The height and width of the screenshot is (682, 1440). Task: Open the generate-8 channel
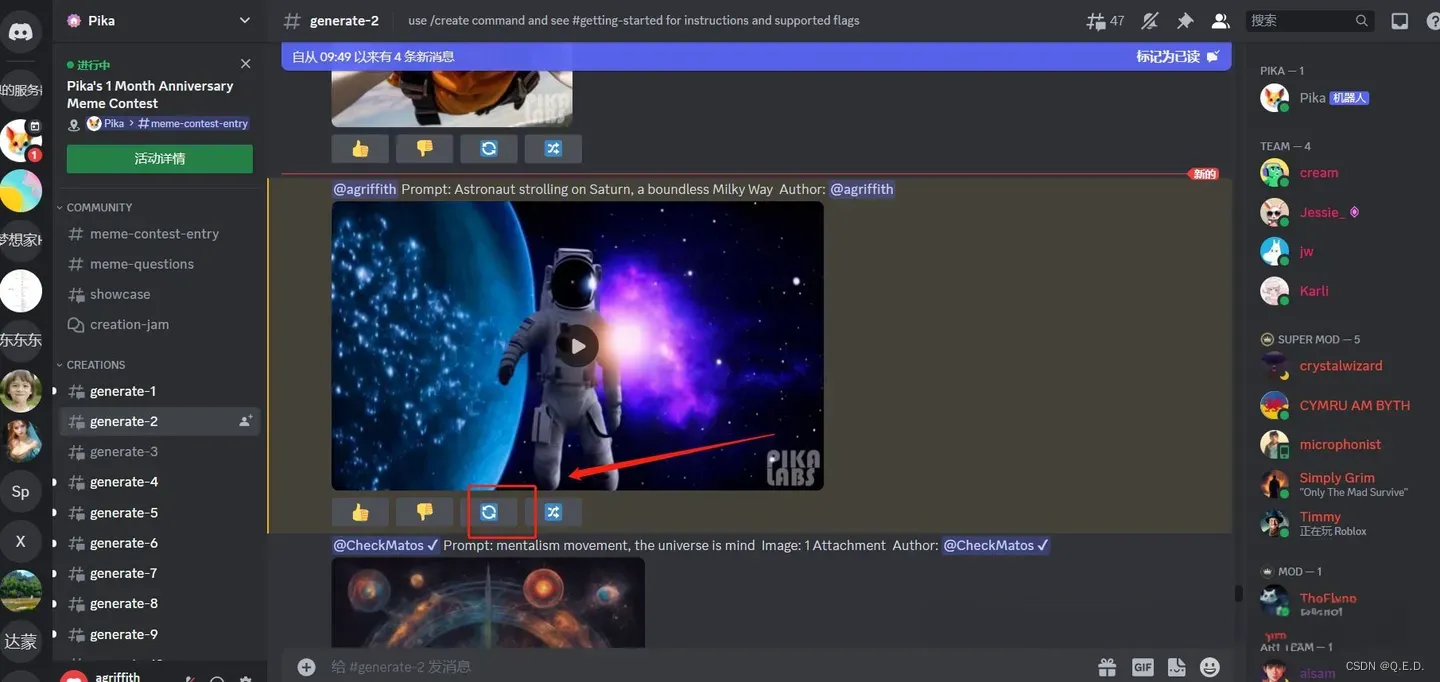pyautogui.click(x=160, y=604)
